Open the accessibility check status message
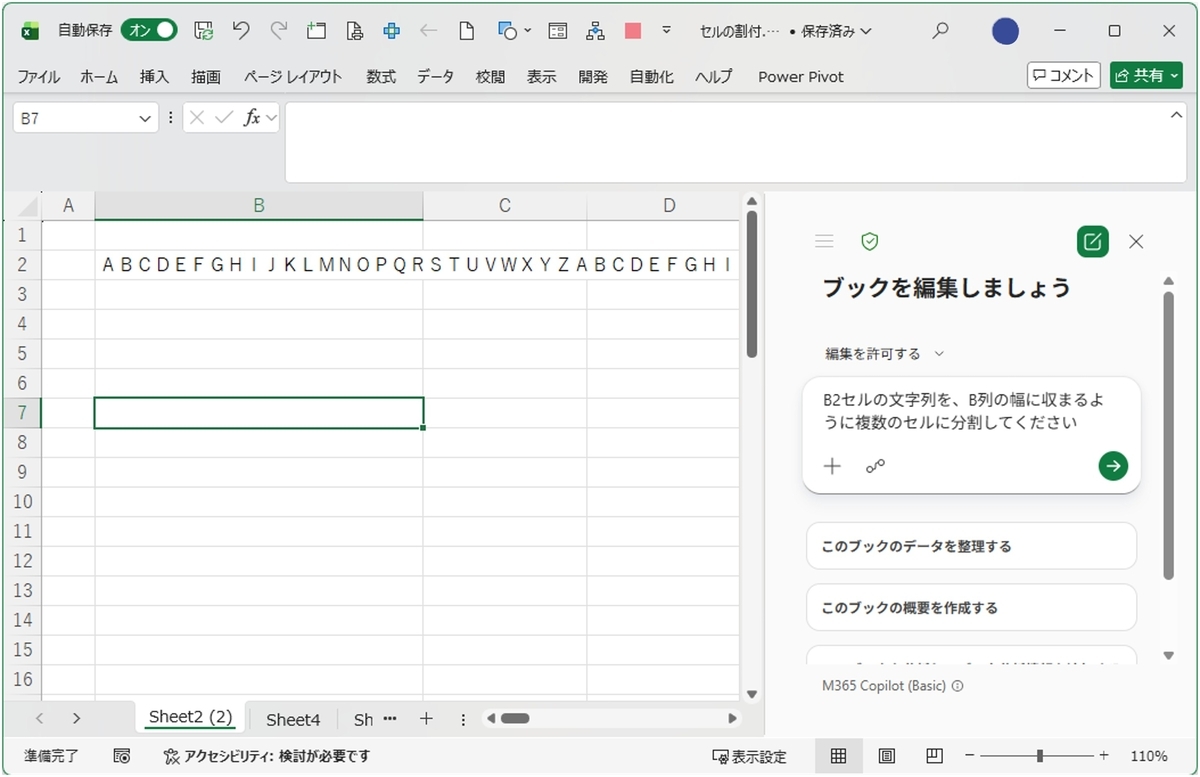Screen dimensions: 1200x777 click(x=266, y=756)
